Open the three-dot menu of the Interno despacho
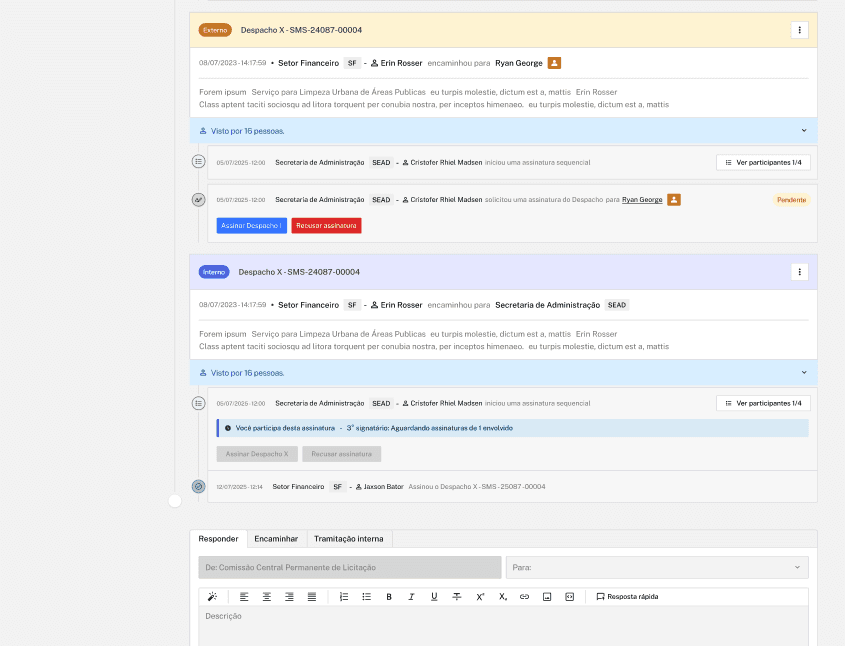845x646 pixels. 799,272
